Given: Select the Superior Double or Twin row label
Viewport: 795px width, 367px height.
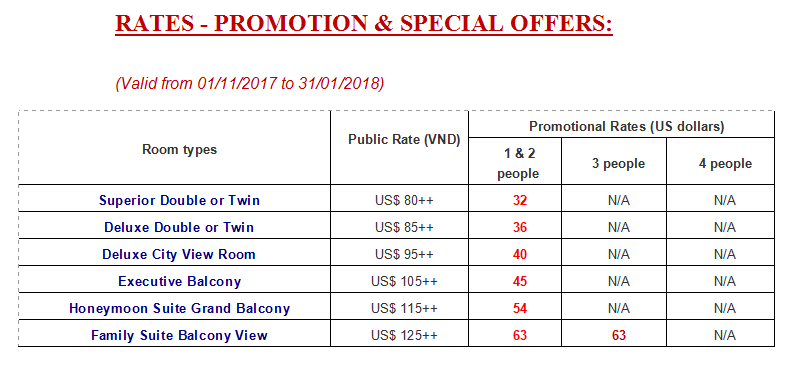Looking at the screenshot, I should [x=179, y=200].
